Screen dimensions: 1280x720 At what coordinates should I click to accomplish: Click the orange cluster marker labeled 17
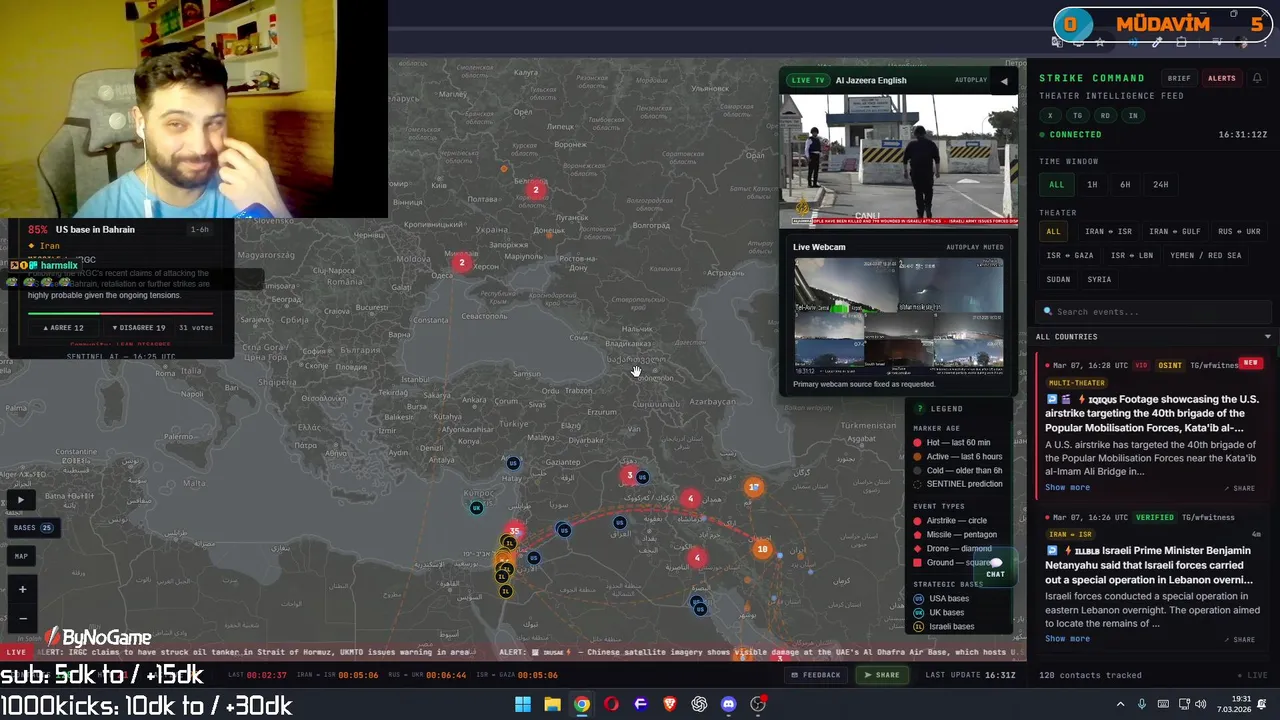point(753,487)
